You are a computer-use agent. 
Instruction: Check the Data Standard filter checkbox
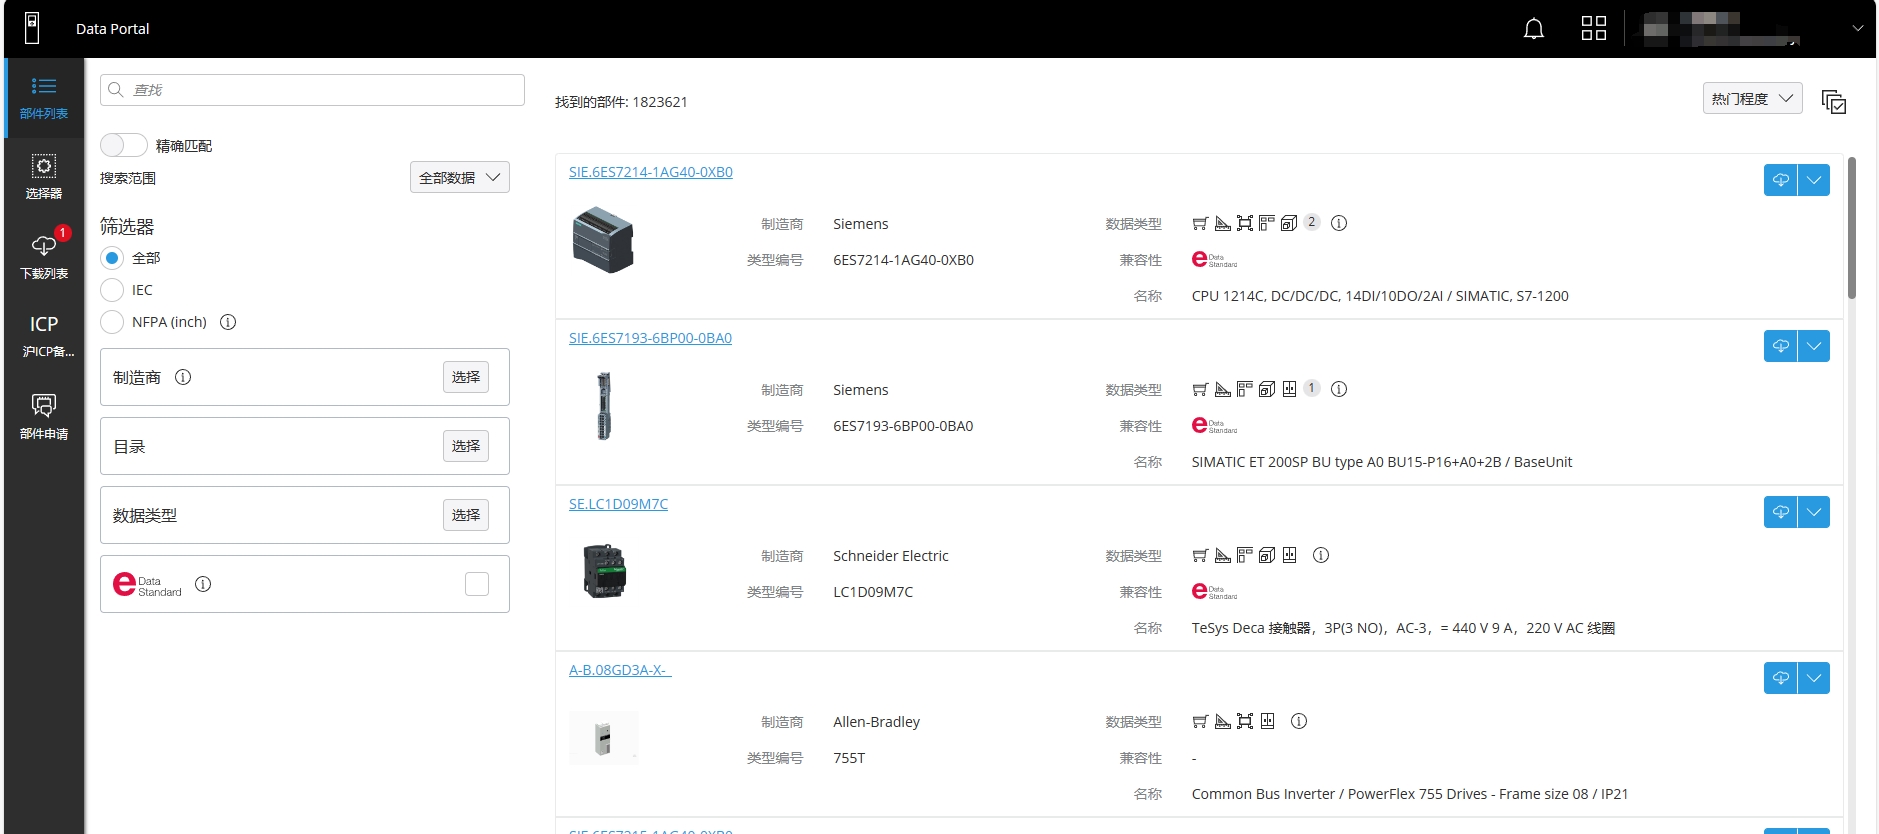pyautogui.click(x=477, y=584)
